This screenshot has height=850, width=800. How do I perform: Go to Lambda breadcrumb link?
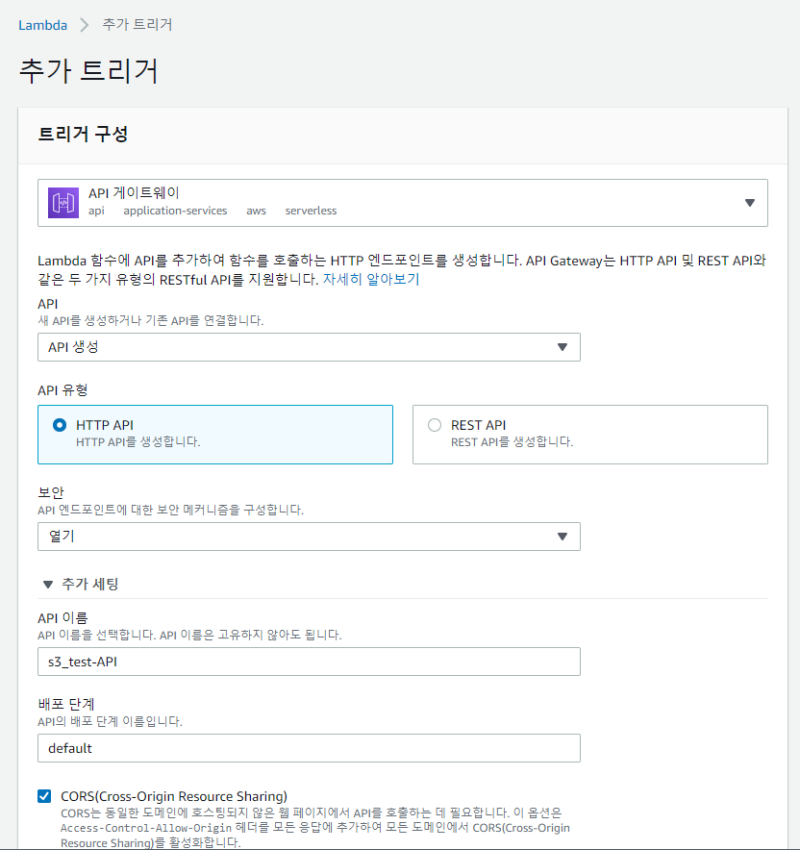(43, 25)
